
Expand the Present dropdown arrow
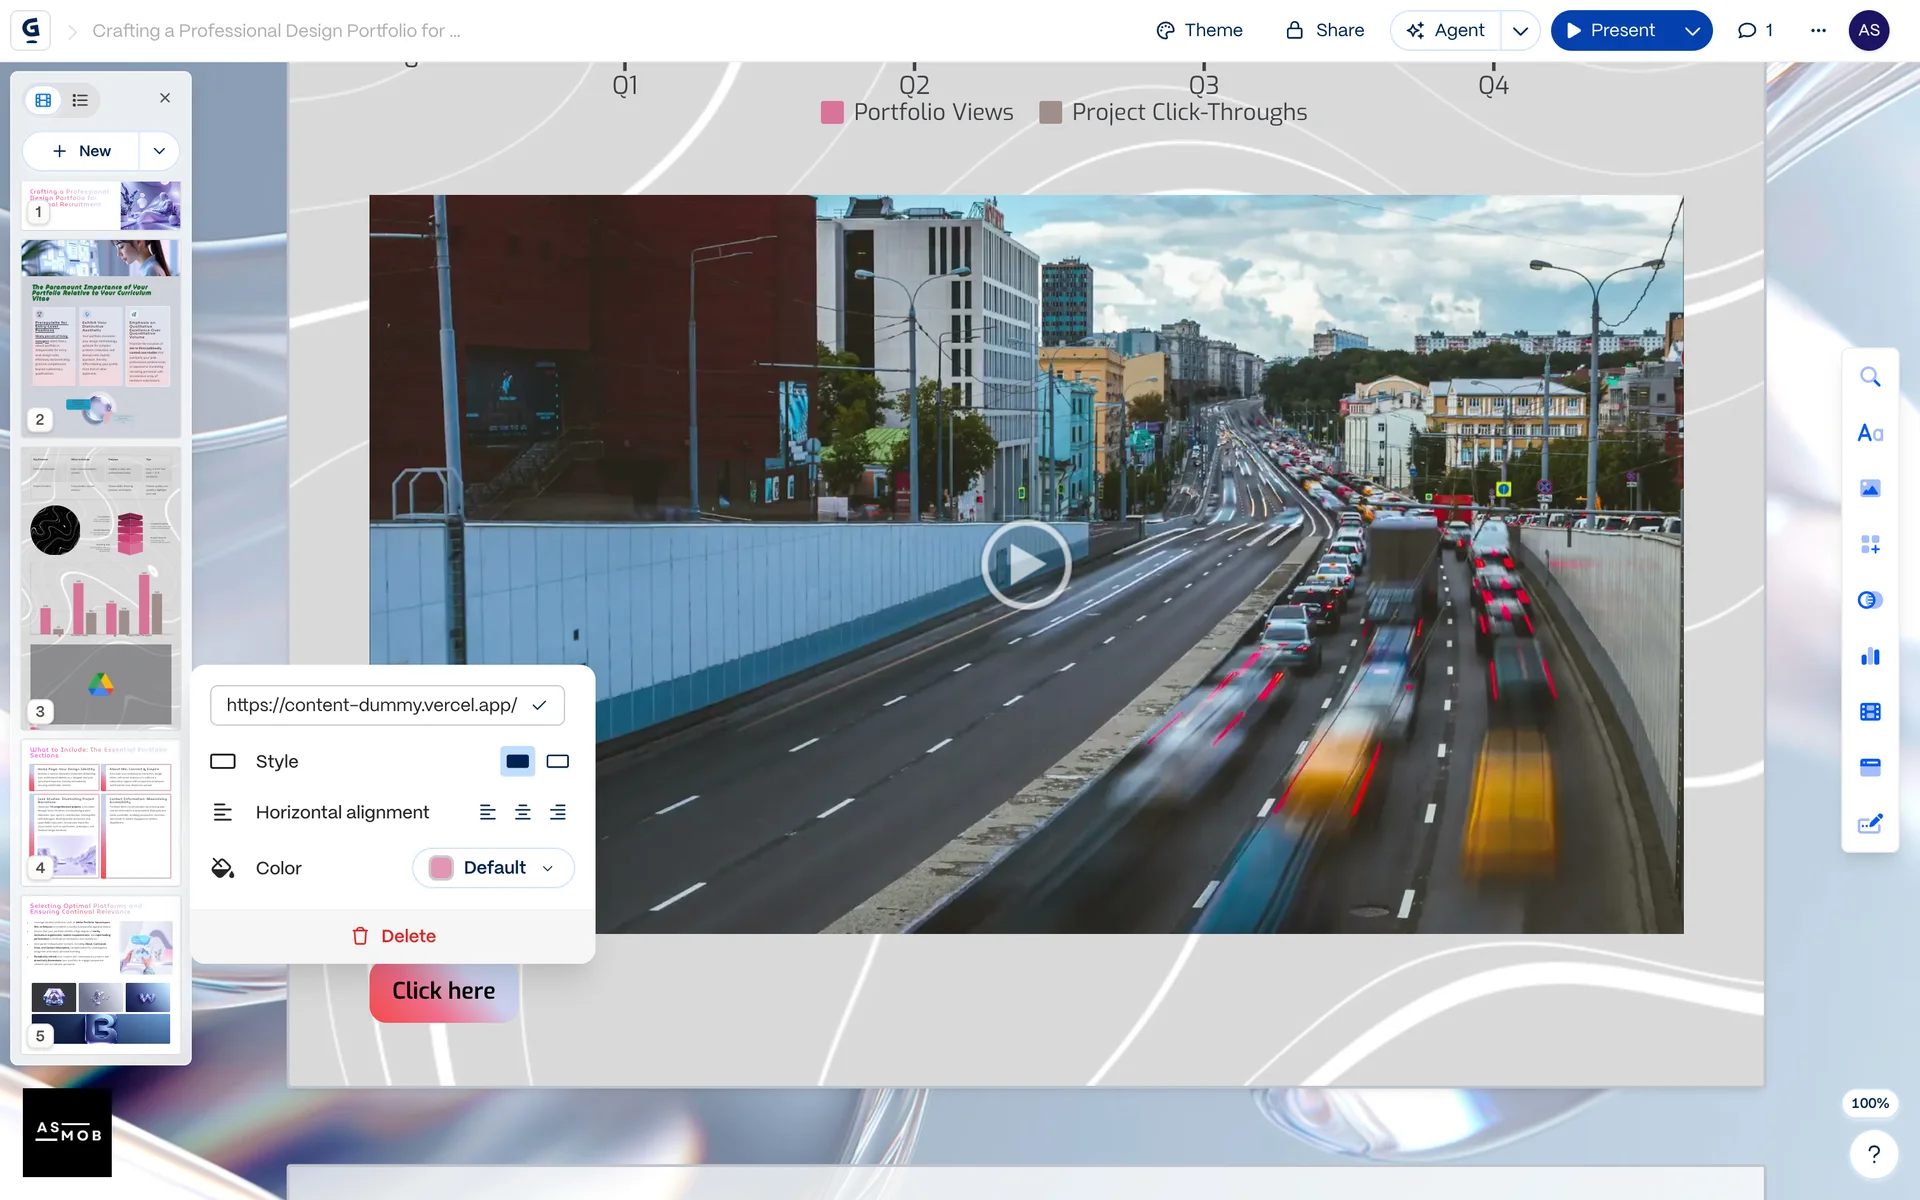(x=1692, y=31)
